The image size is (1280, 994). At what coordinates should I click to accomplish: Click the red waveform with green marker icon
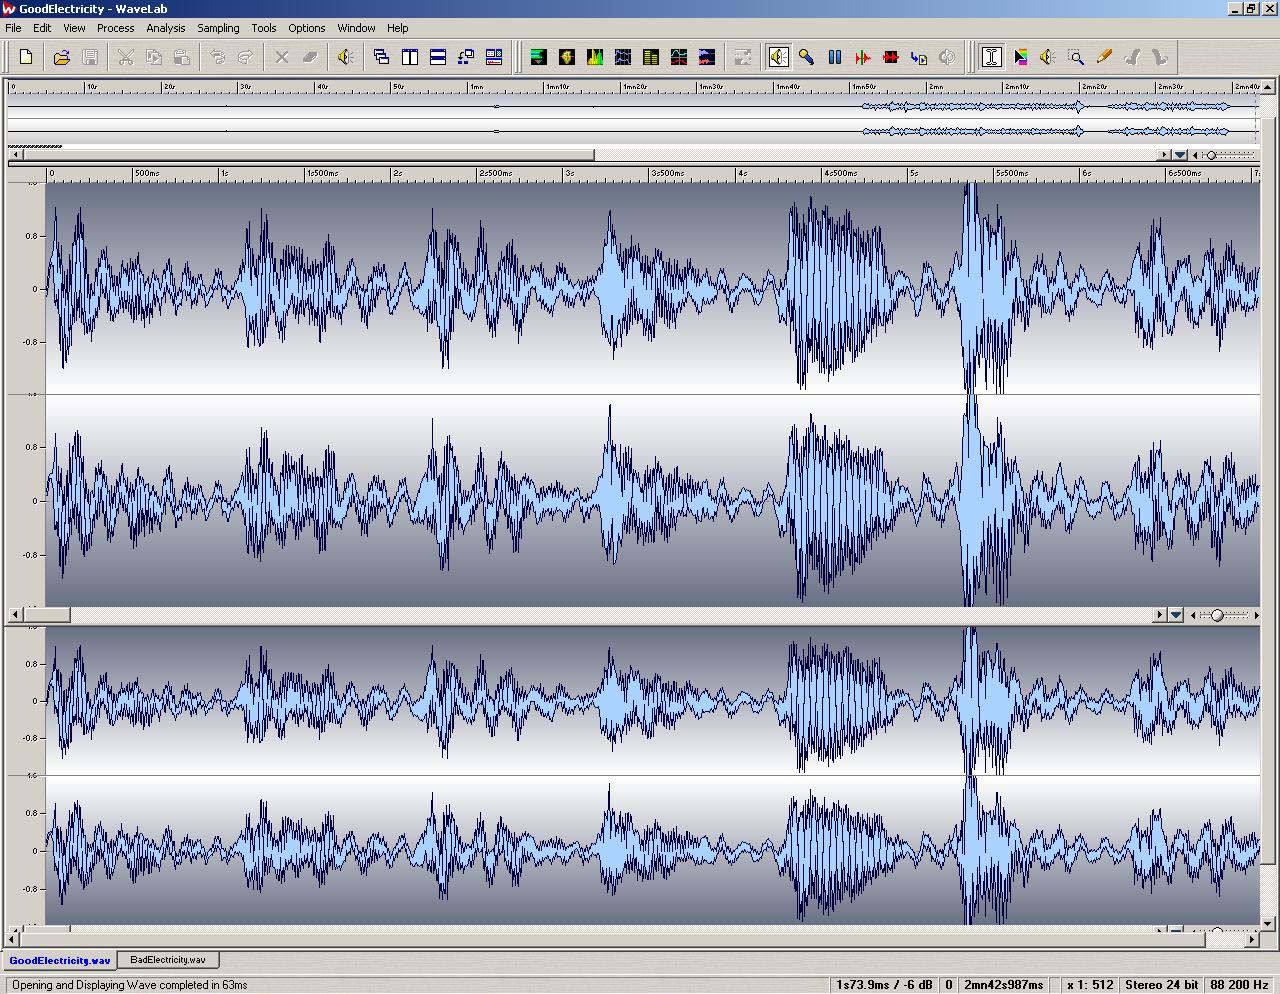point(863,57)
